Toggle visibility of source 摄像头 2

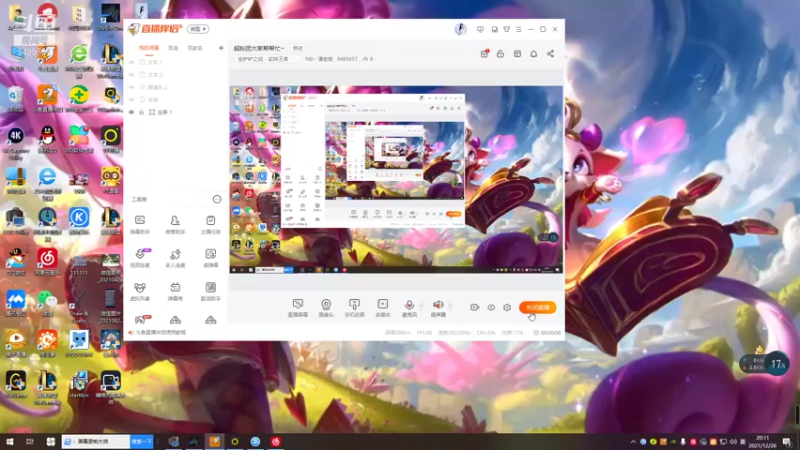132,87
